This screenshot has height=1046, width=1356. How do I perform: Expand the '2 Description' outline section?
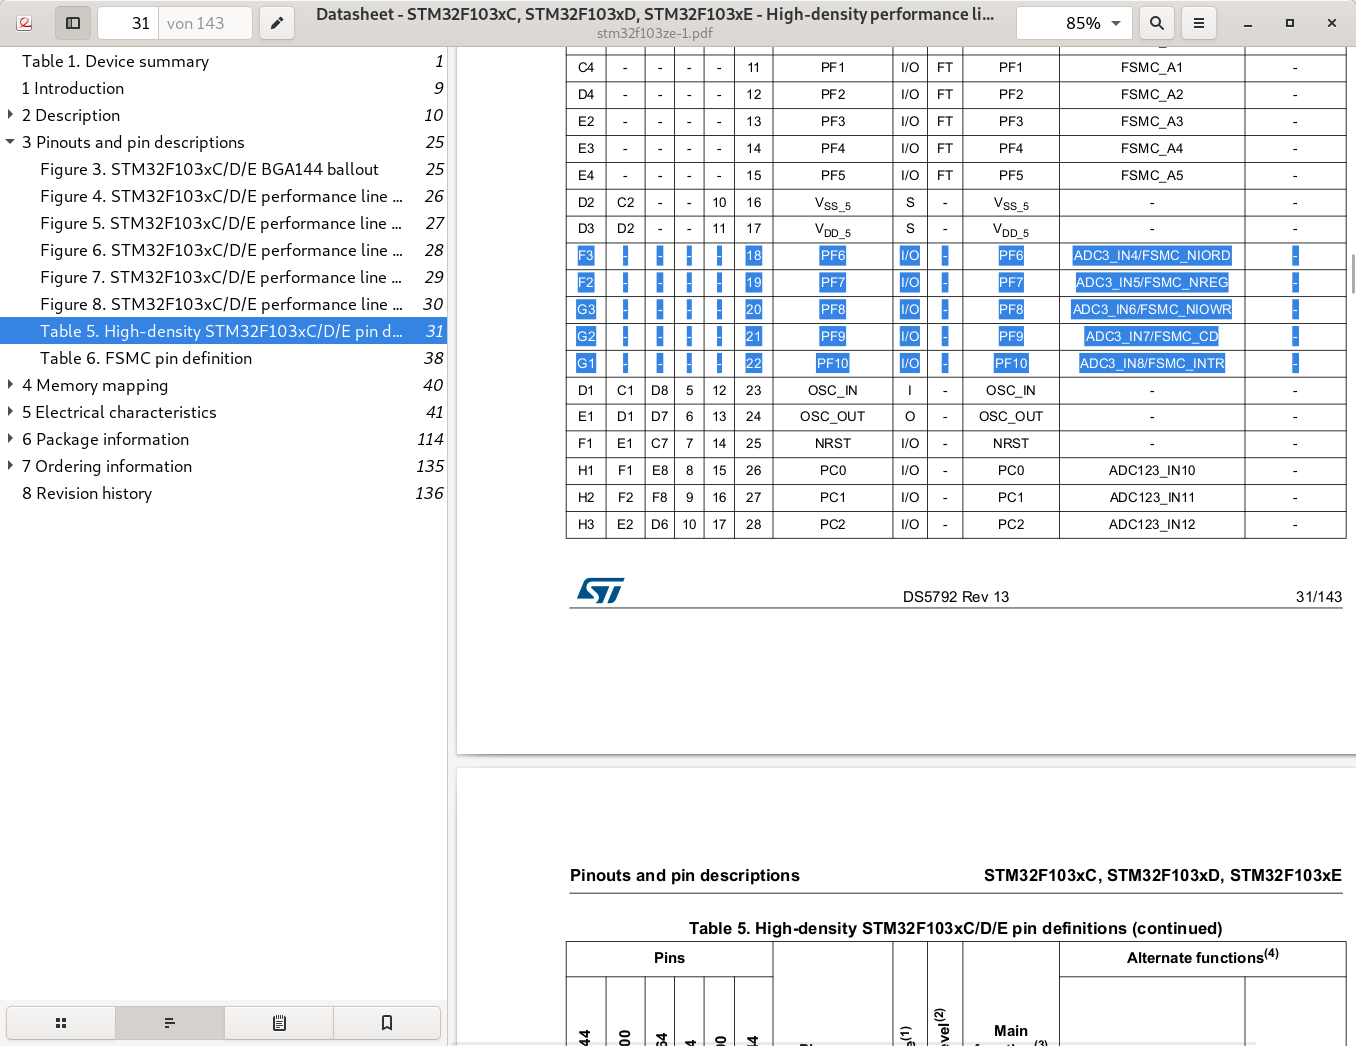[x=10, y=115]
